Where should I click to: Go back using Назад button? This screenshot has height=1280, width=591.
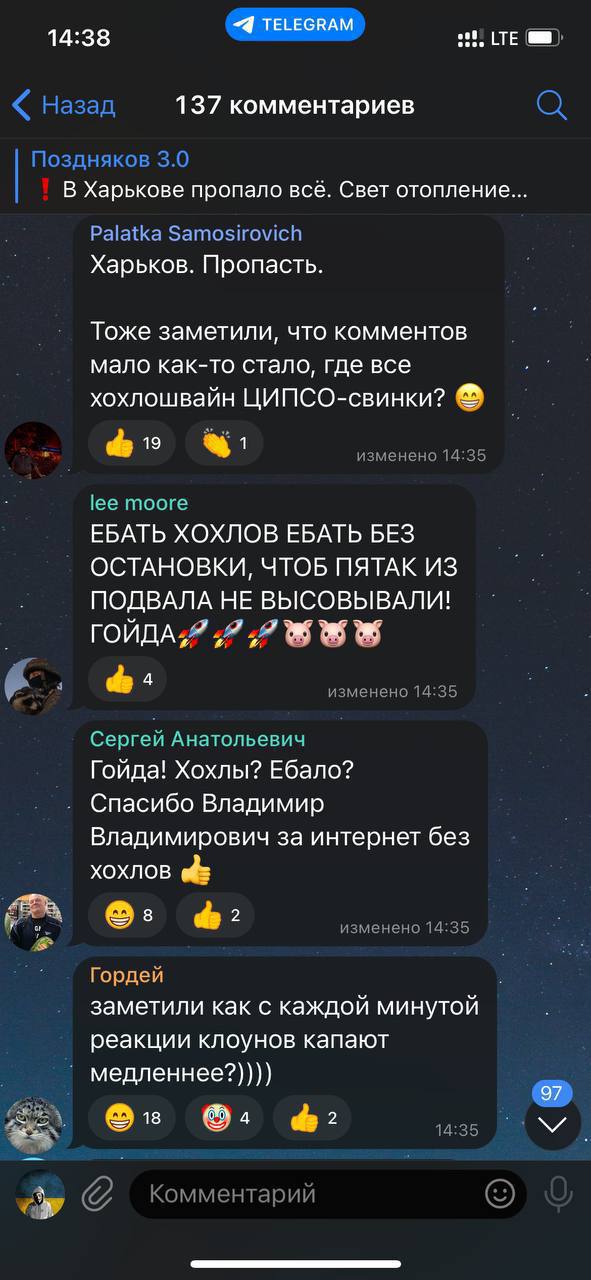(63, 105)
